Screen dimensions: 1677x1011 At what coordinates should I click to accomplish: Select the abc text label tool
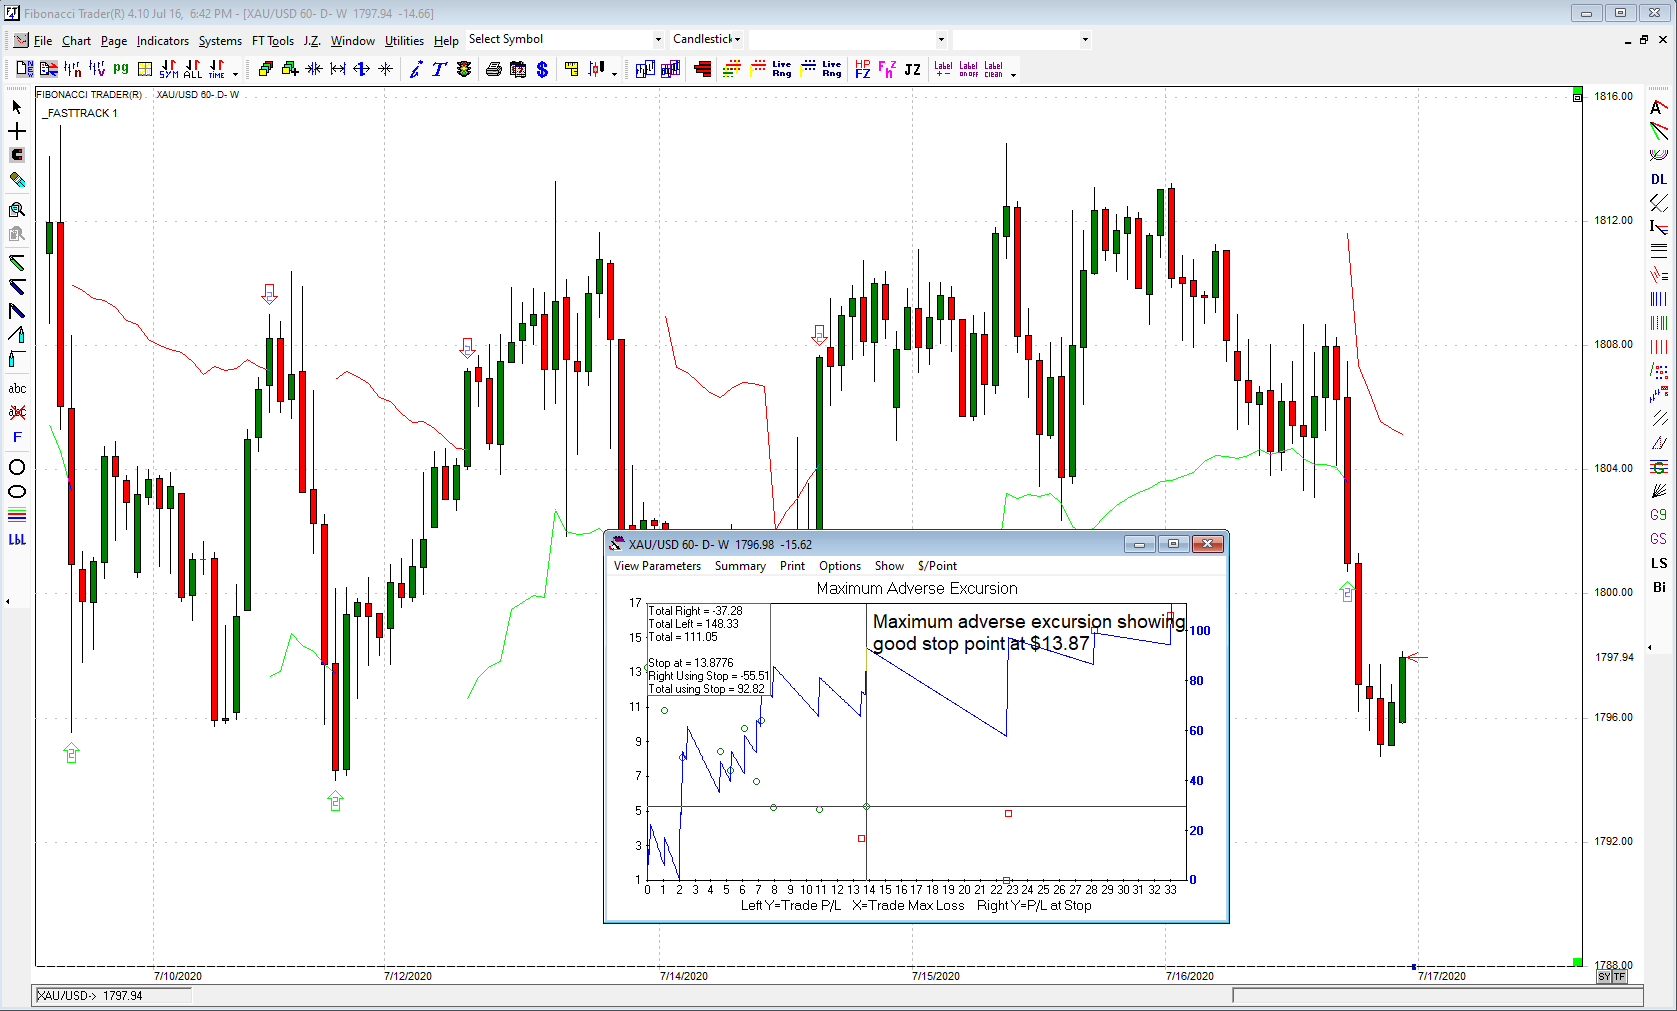click(x=17, y=388)
